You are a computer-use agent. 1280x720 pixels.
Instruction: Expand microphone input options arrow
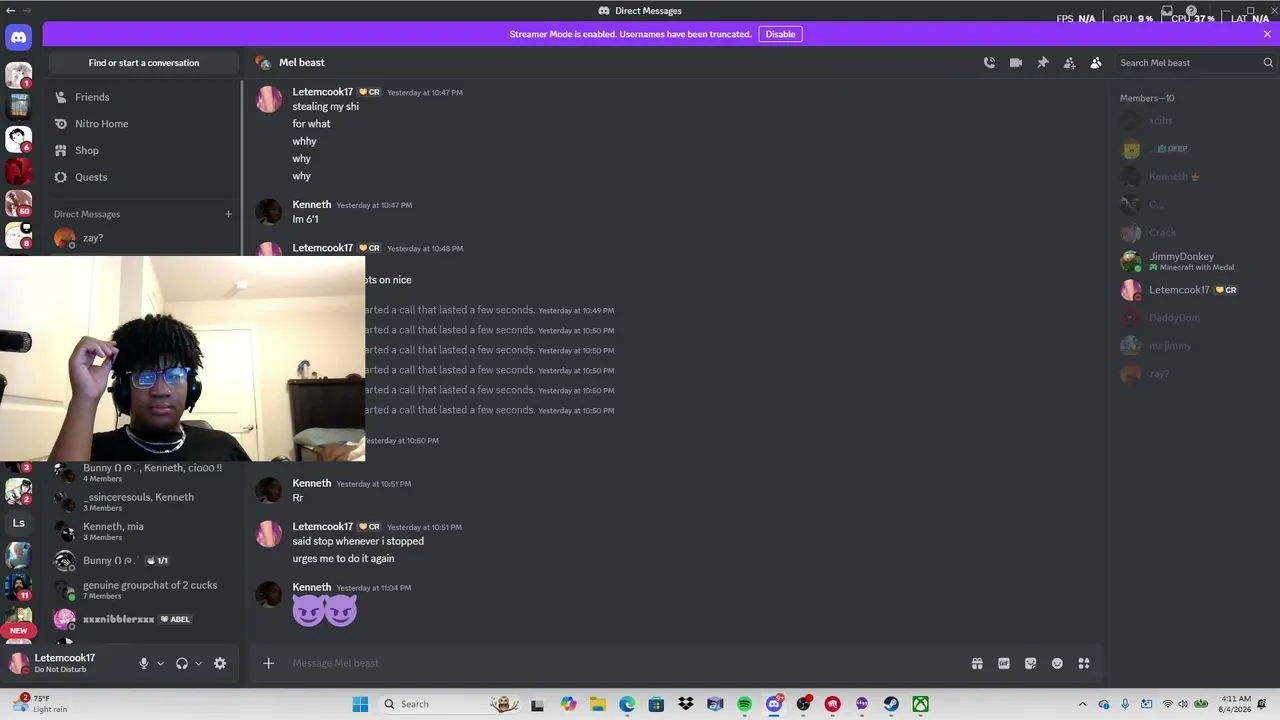click(160, 663)
